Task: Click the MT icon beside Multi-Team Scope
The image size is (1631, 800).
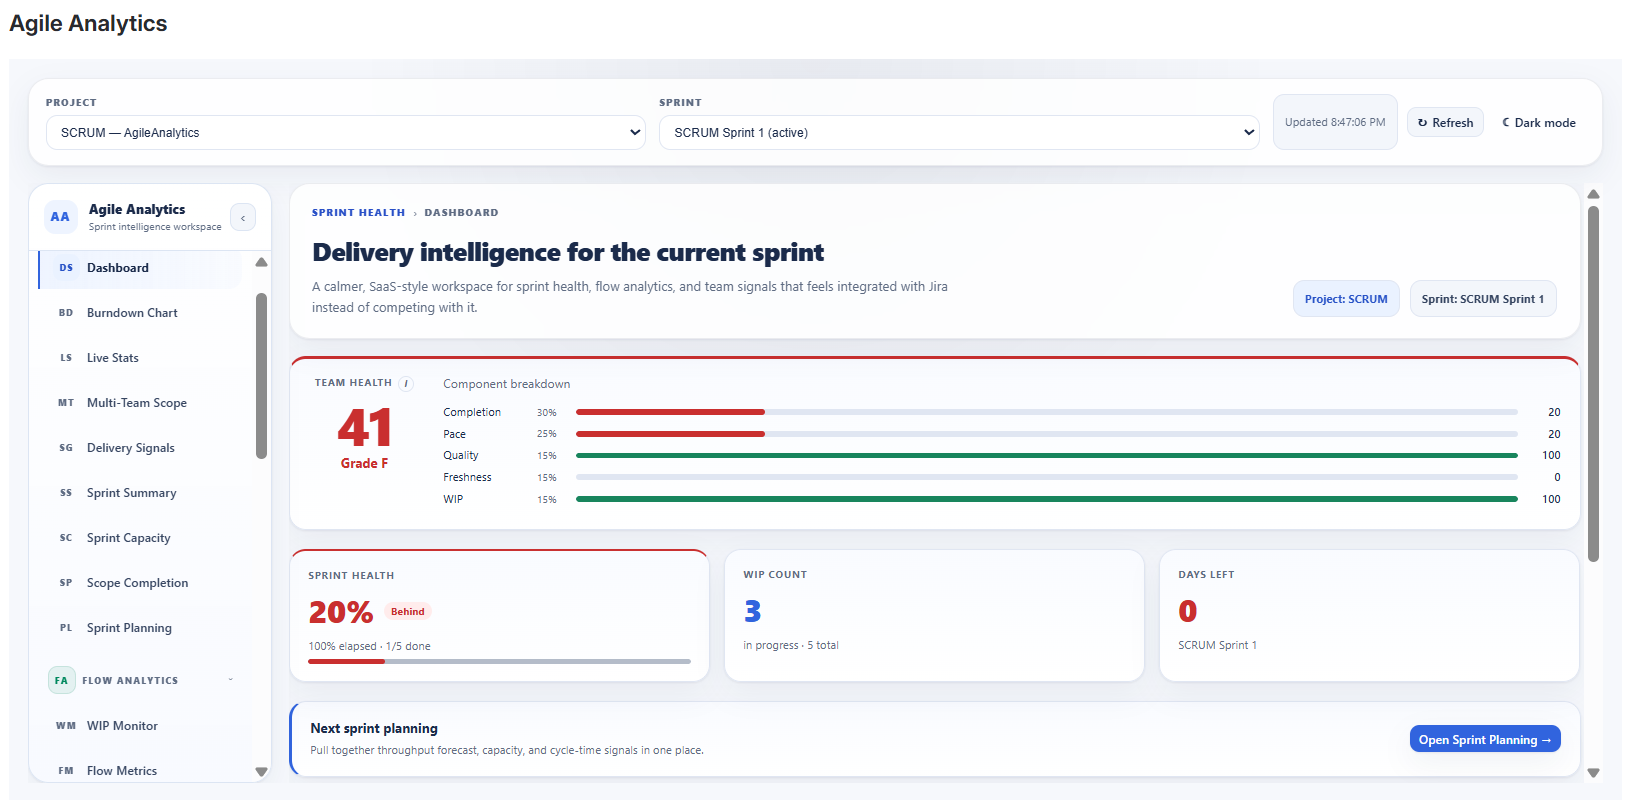Action: tap(66, 403)
